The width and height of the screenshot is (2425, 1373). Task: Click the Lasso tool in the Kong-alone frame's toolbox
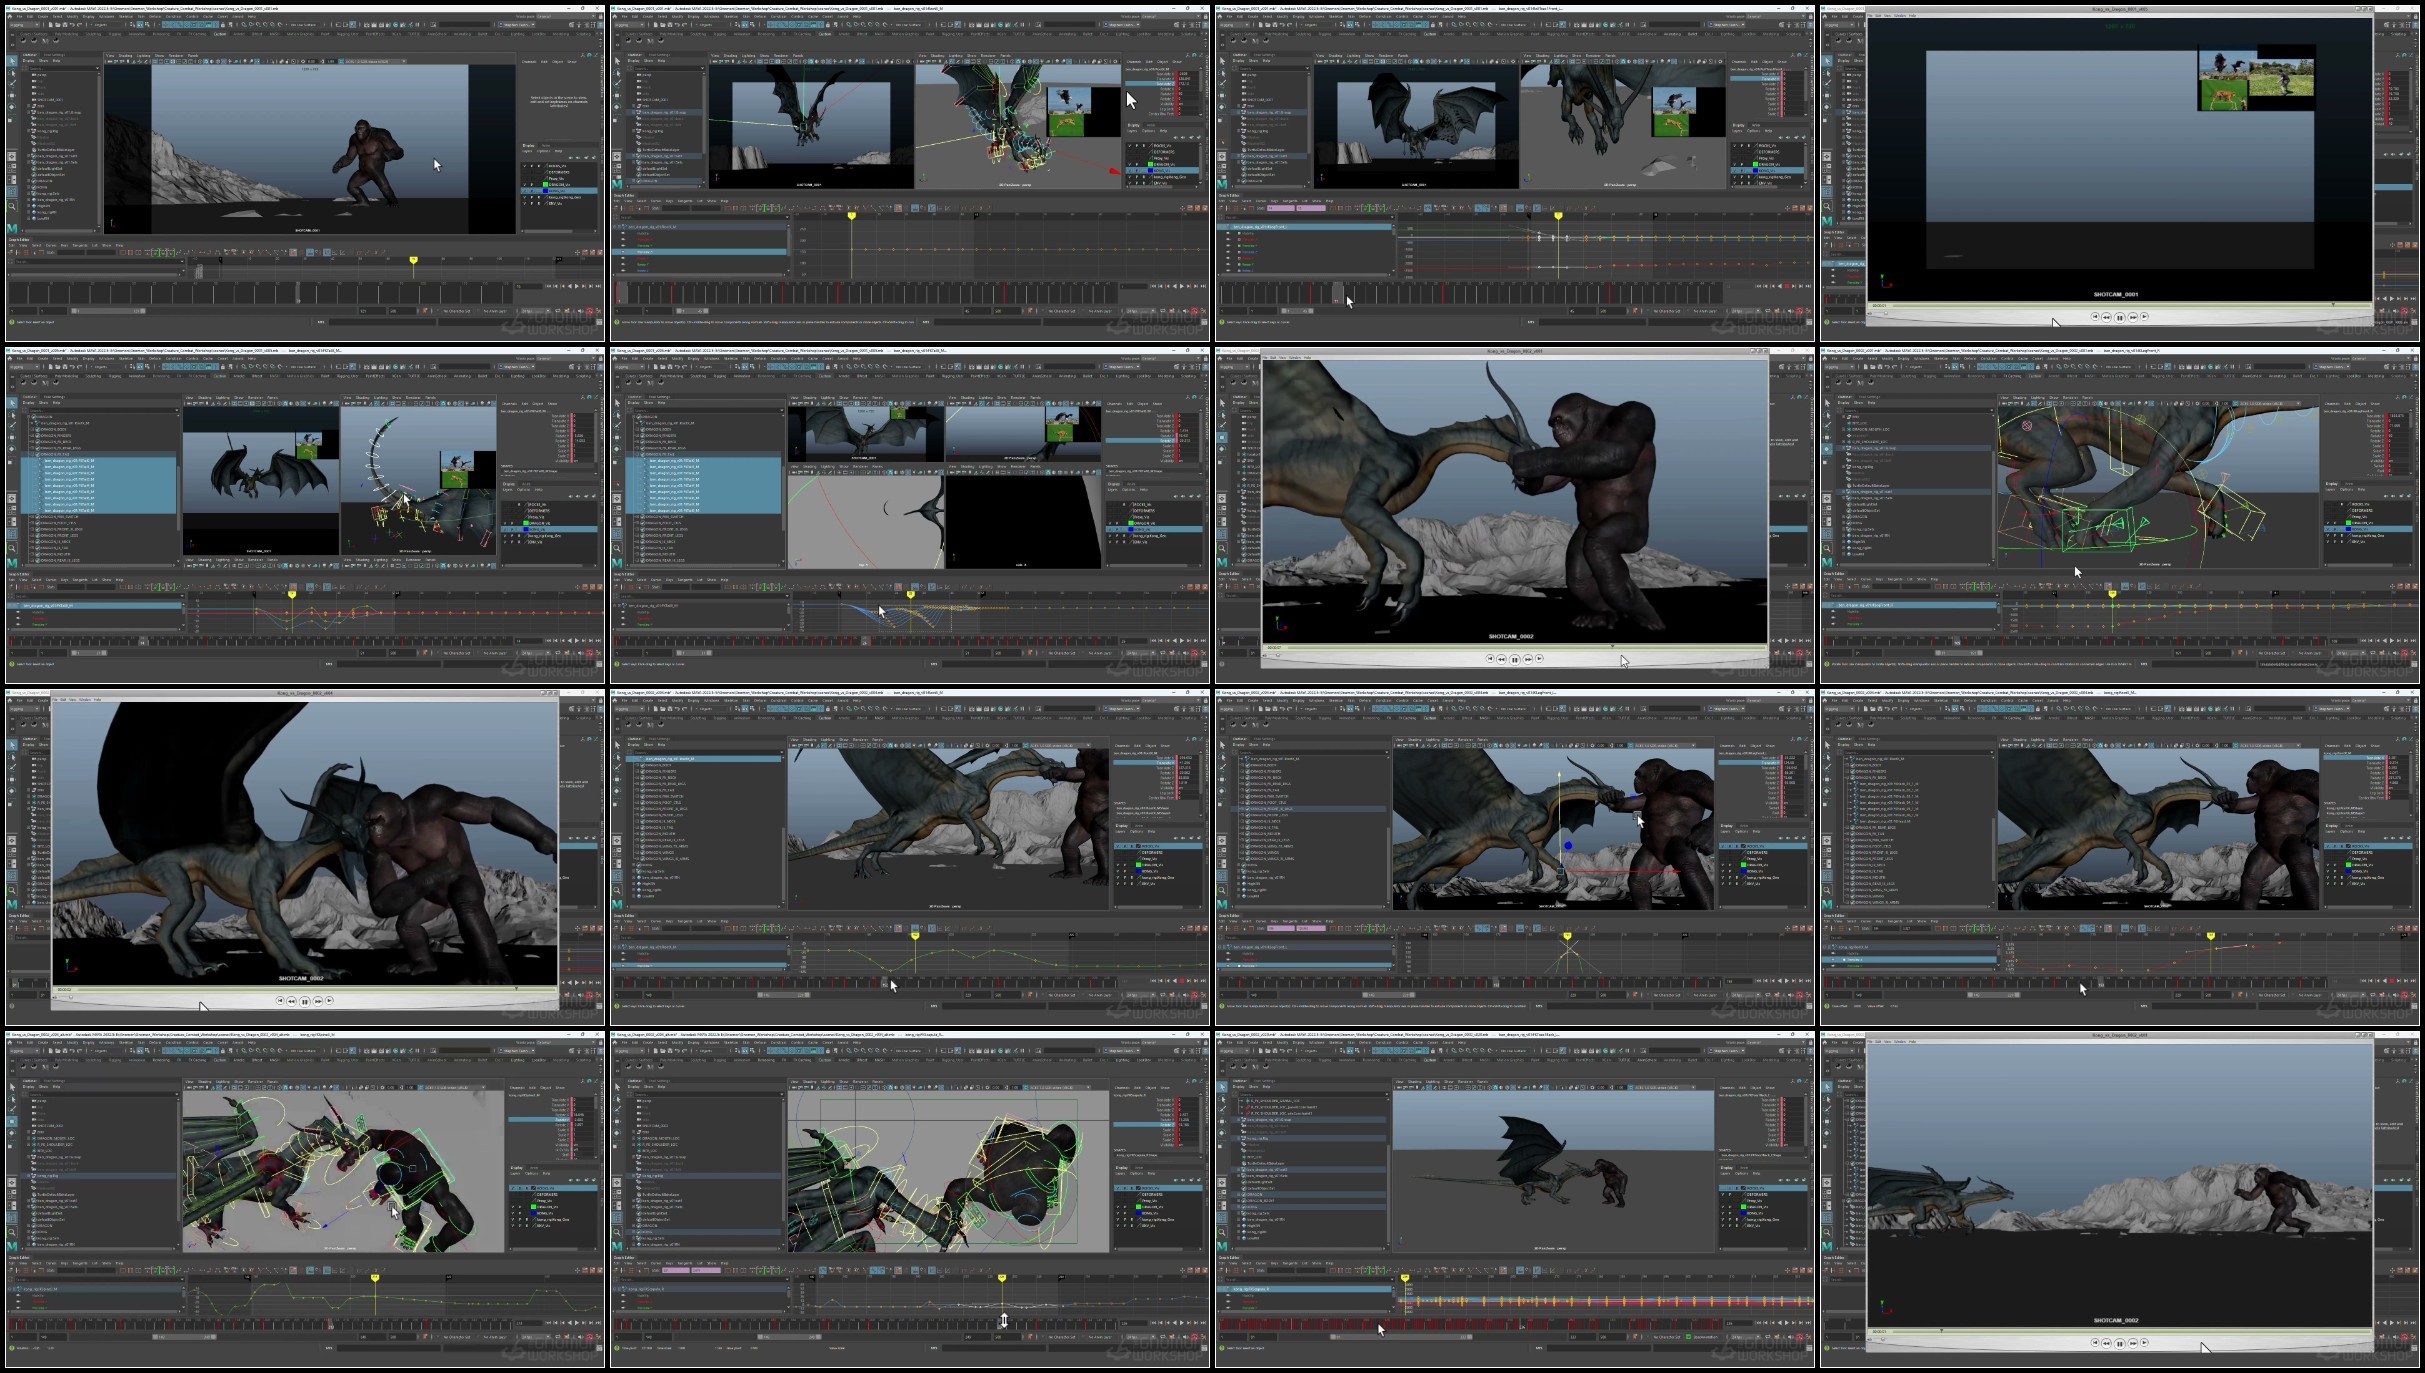[12, 73]
